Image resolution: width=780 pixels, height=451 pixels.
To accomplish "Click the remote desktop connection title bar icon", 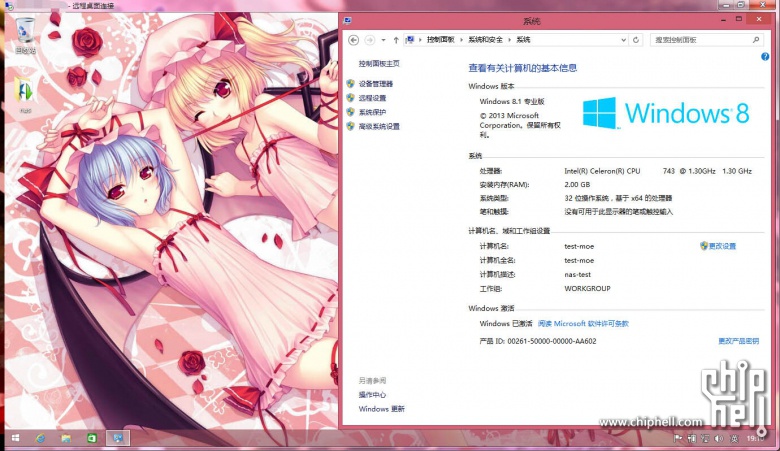I will (x=8, y=5).
